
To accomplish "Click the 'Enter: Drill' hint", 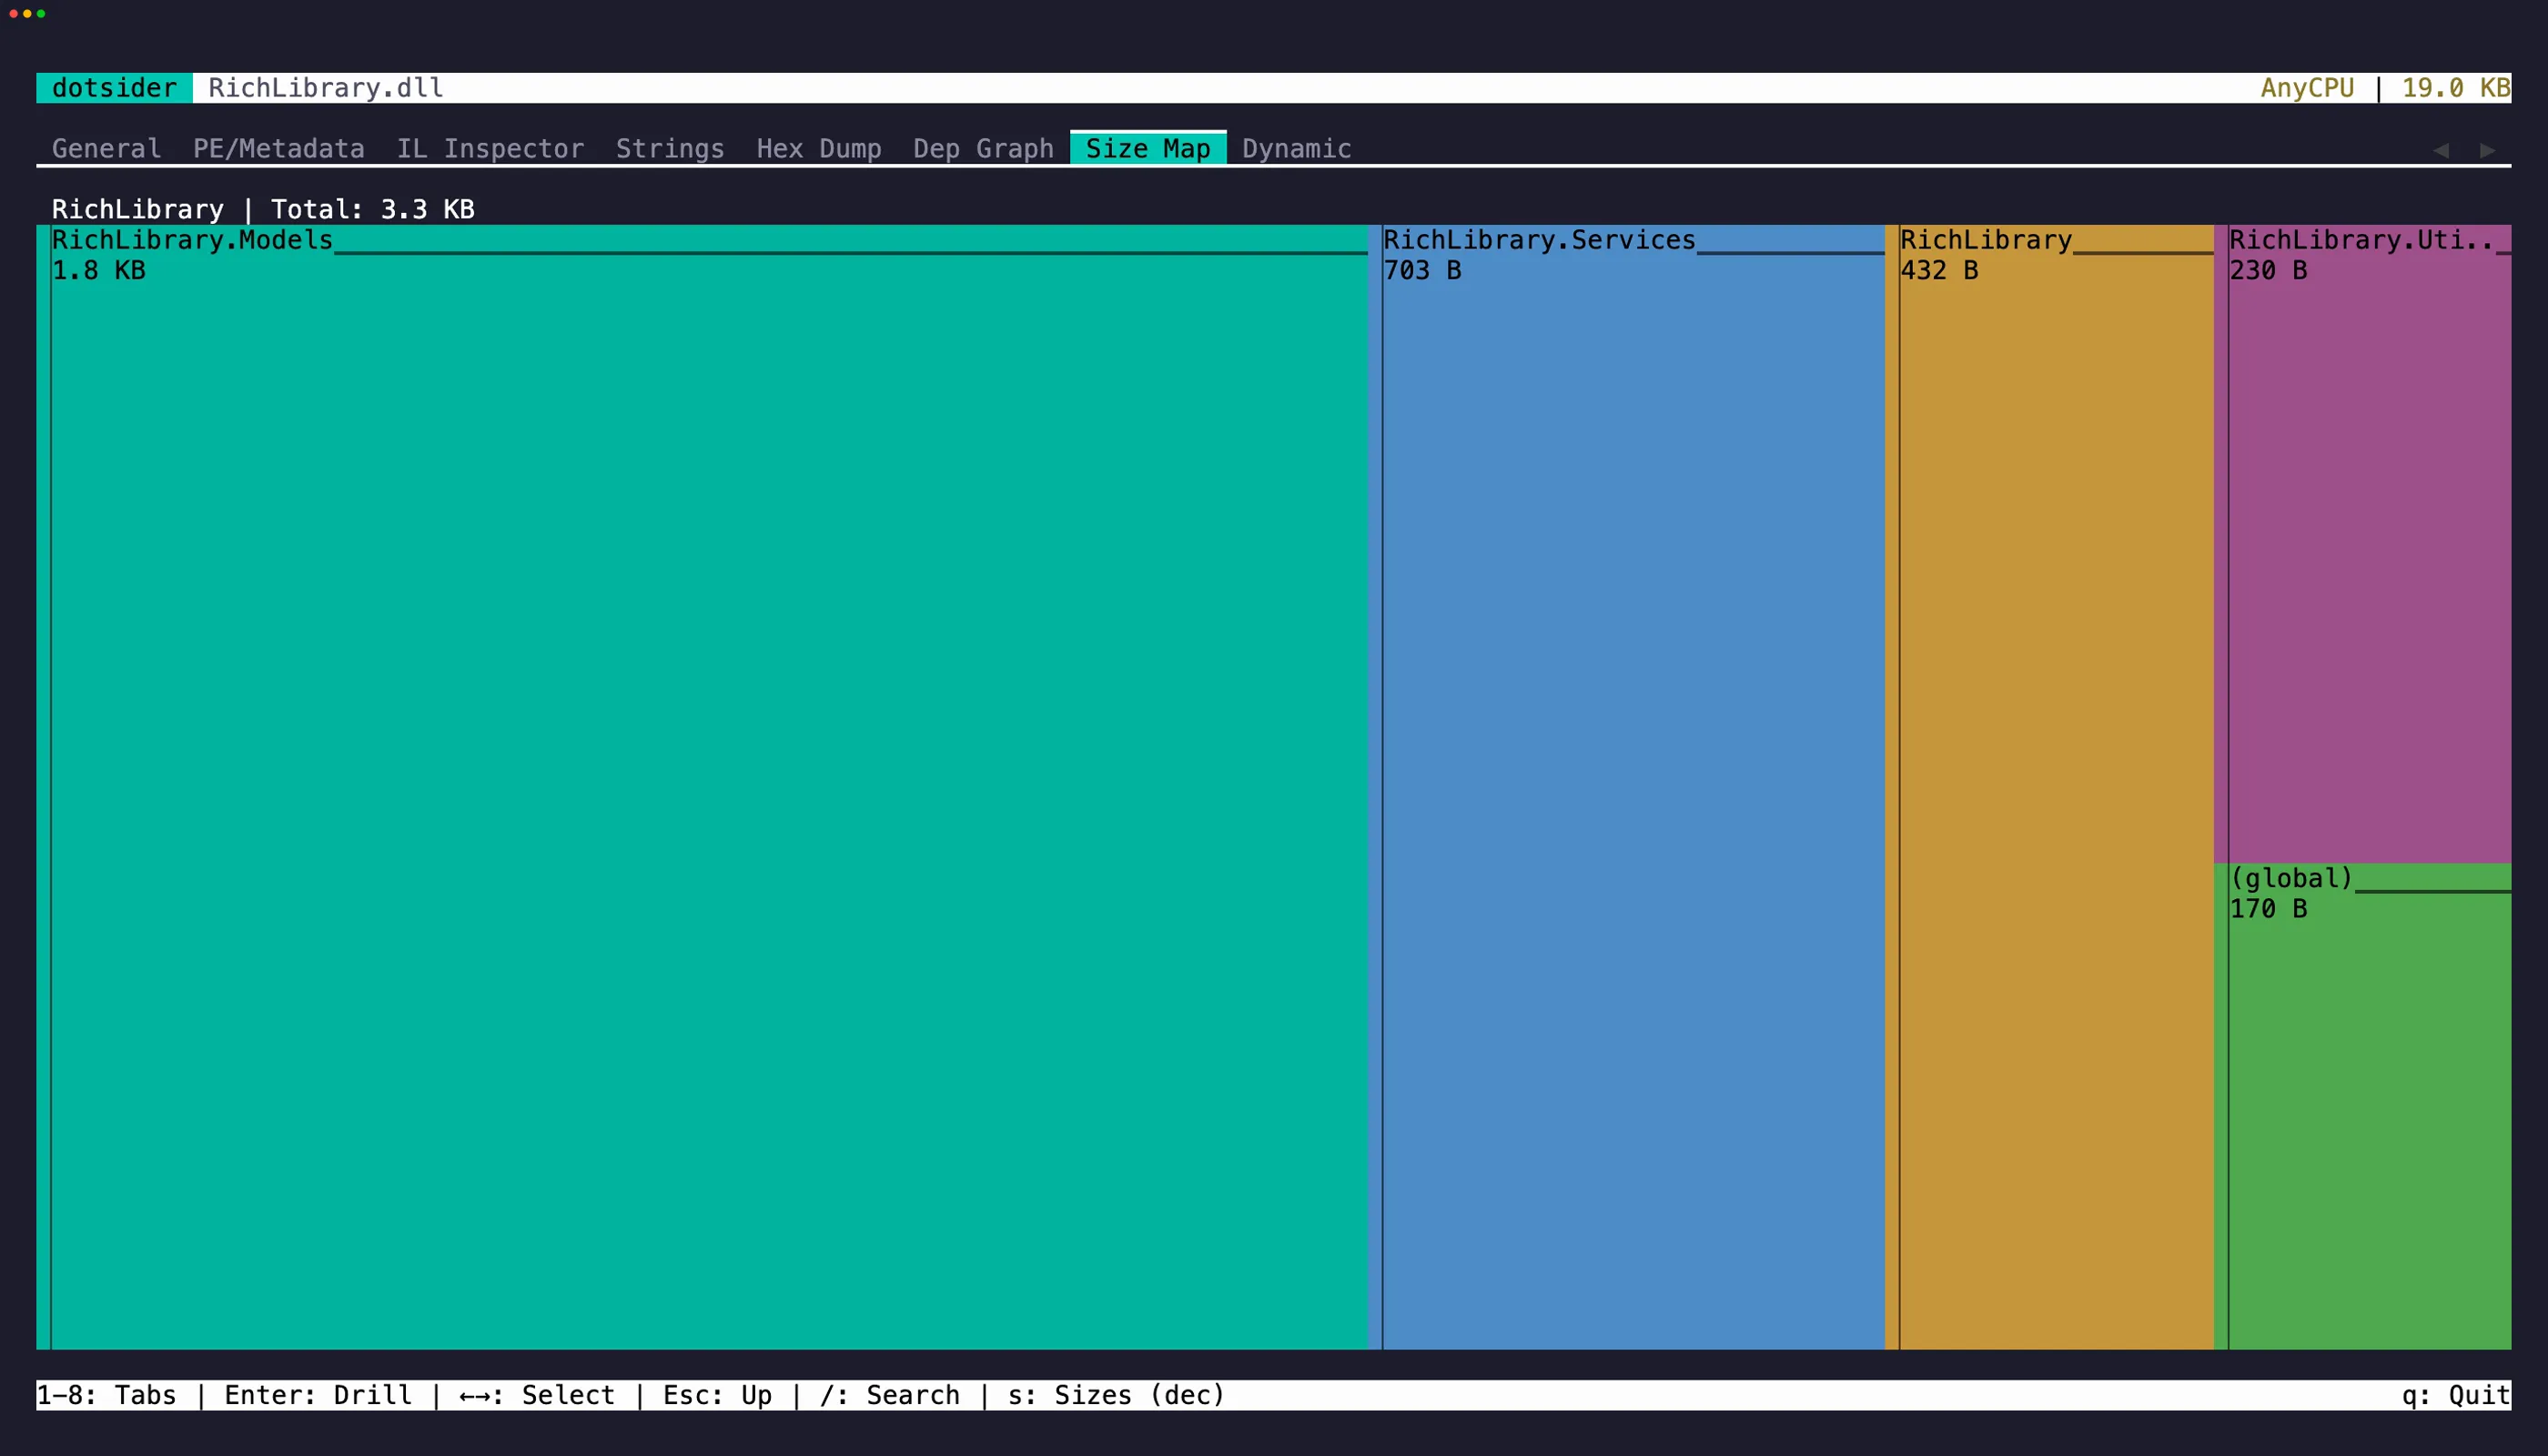I will point(318,1395).
